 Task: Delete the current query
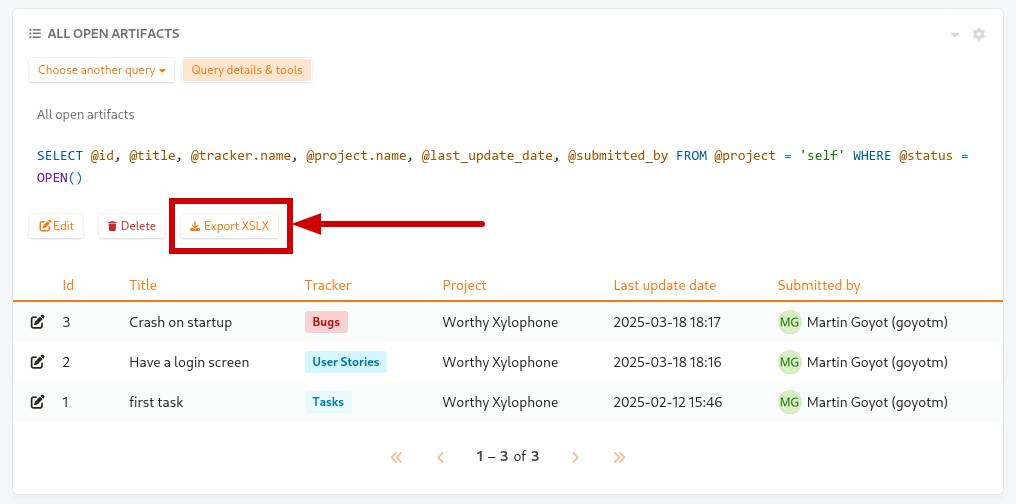click(132, 226)
